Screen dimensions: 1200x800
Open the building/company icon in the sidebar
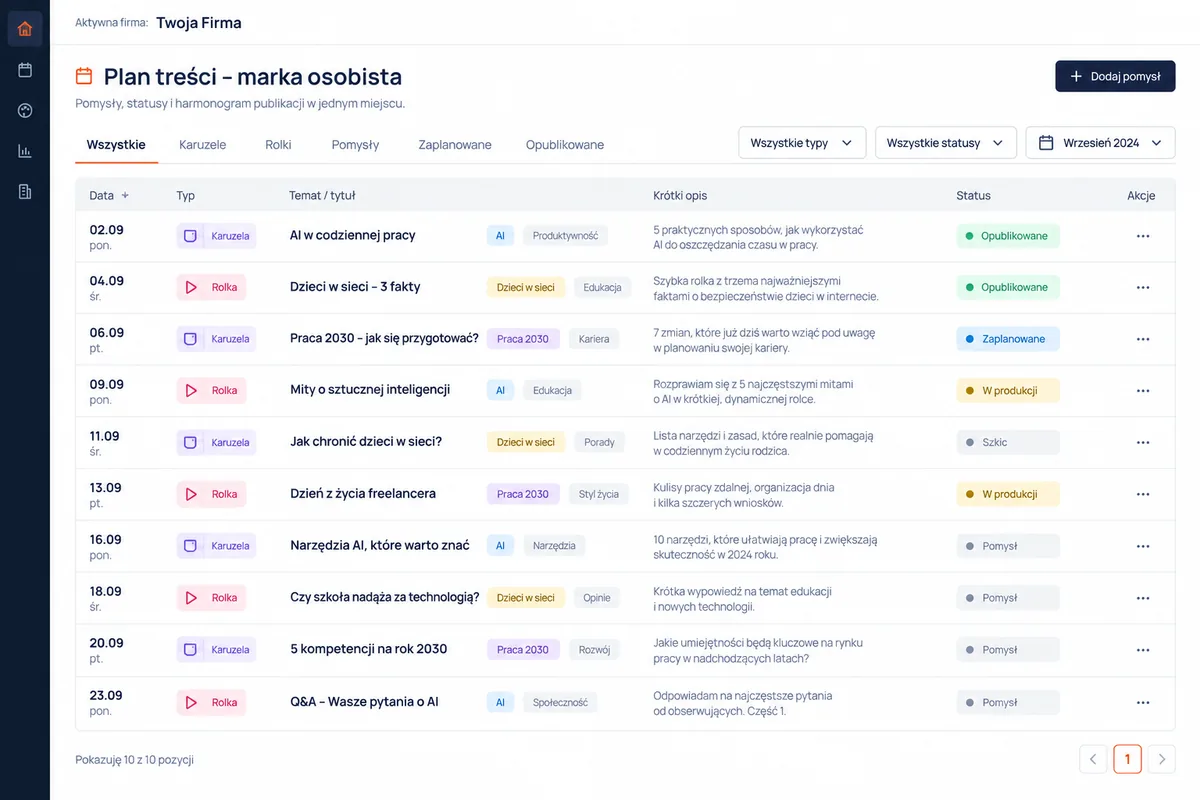click(25, 191)
